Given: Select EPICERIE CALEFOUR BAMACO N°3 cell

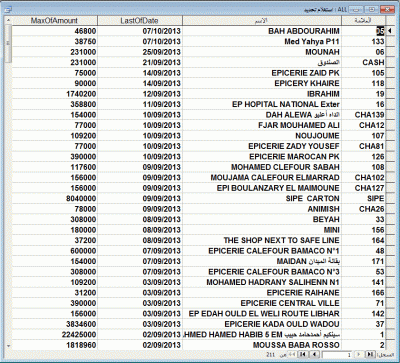Looking at the screenshot, I should pos(262,272).
